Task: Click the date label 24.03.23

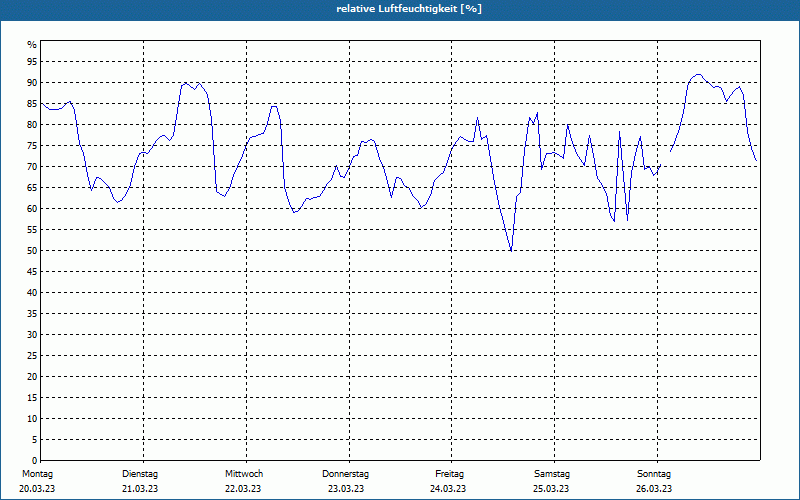Action: tap(448, 489)
